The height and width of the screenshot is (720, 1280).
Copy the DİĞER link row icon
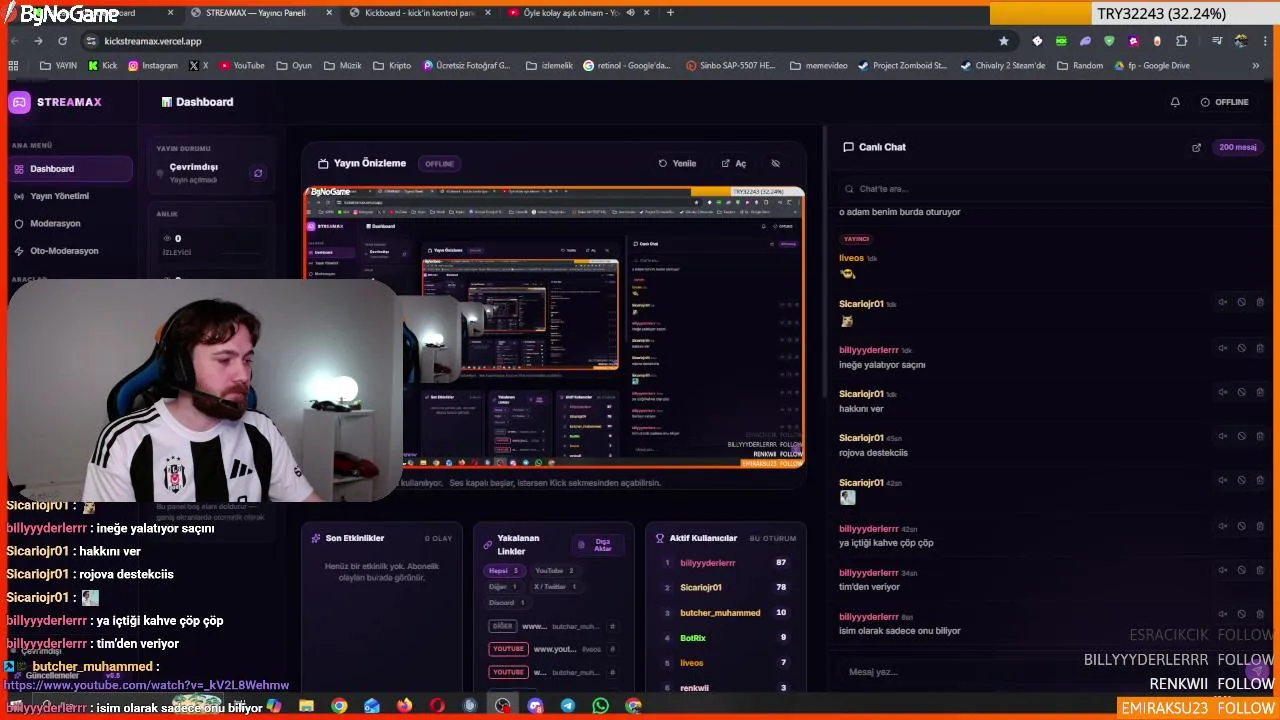coord(612,626)
